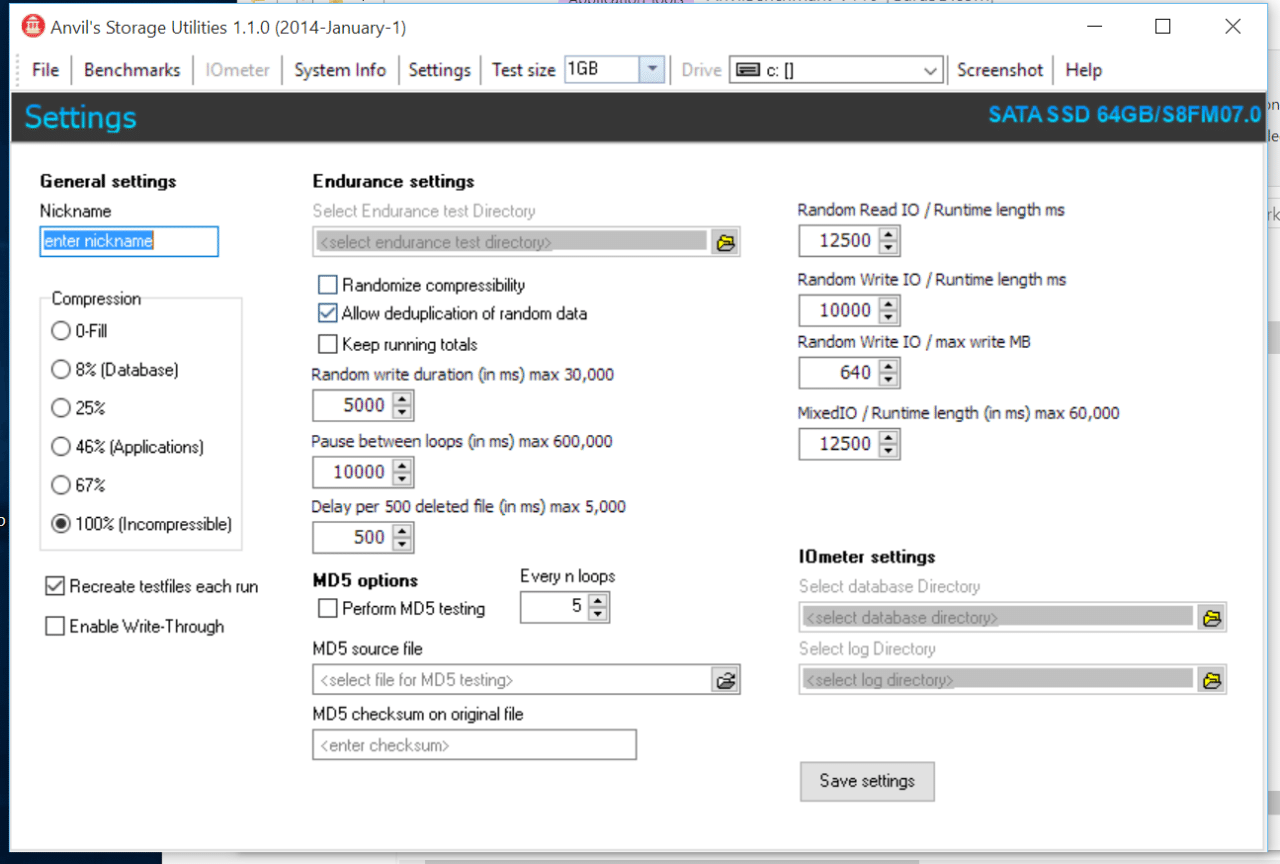Image resolution: width=1280 pixels, height=864 pixels.
Task: Enable Write-Through checkbox
Action: tap(55, 627)
